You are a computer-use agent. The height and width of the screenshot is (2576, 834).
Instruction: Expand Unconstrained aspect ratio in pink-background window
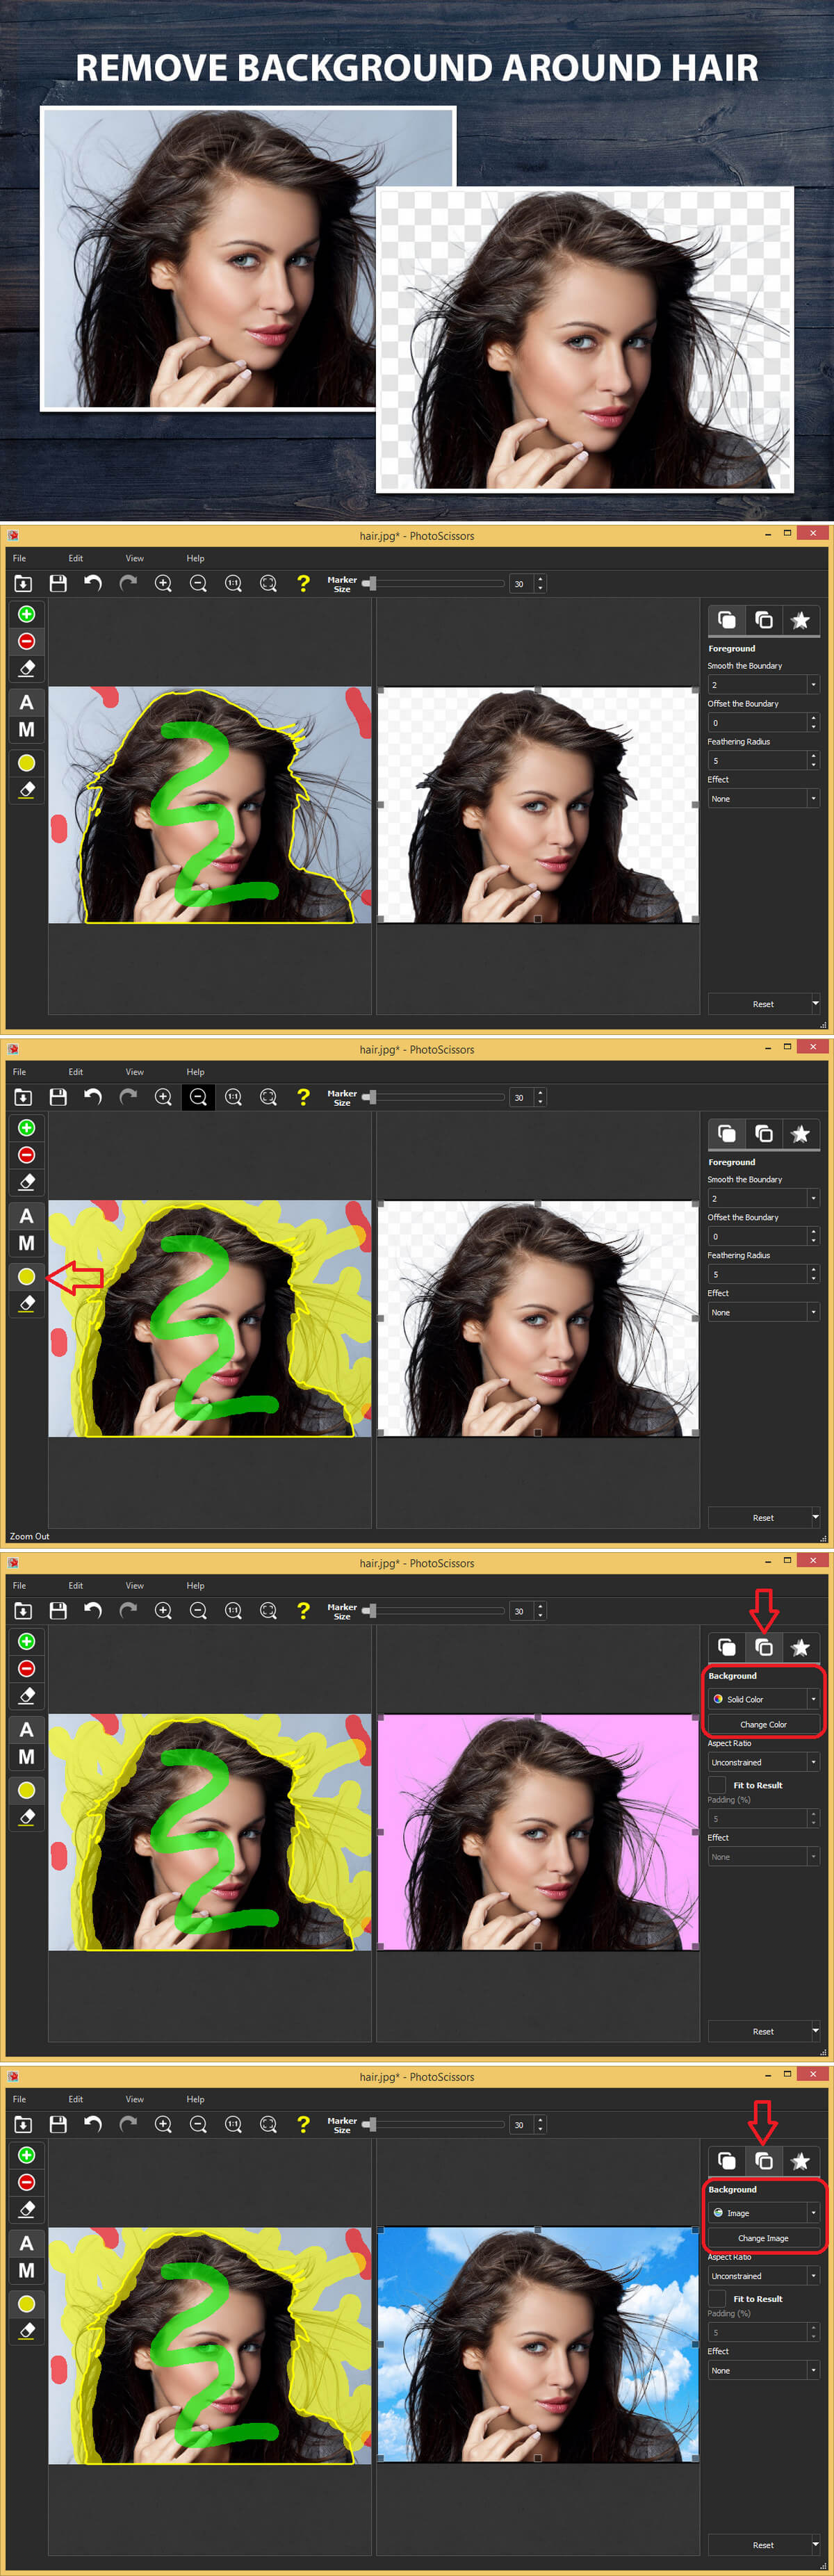coord(763,1762)
